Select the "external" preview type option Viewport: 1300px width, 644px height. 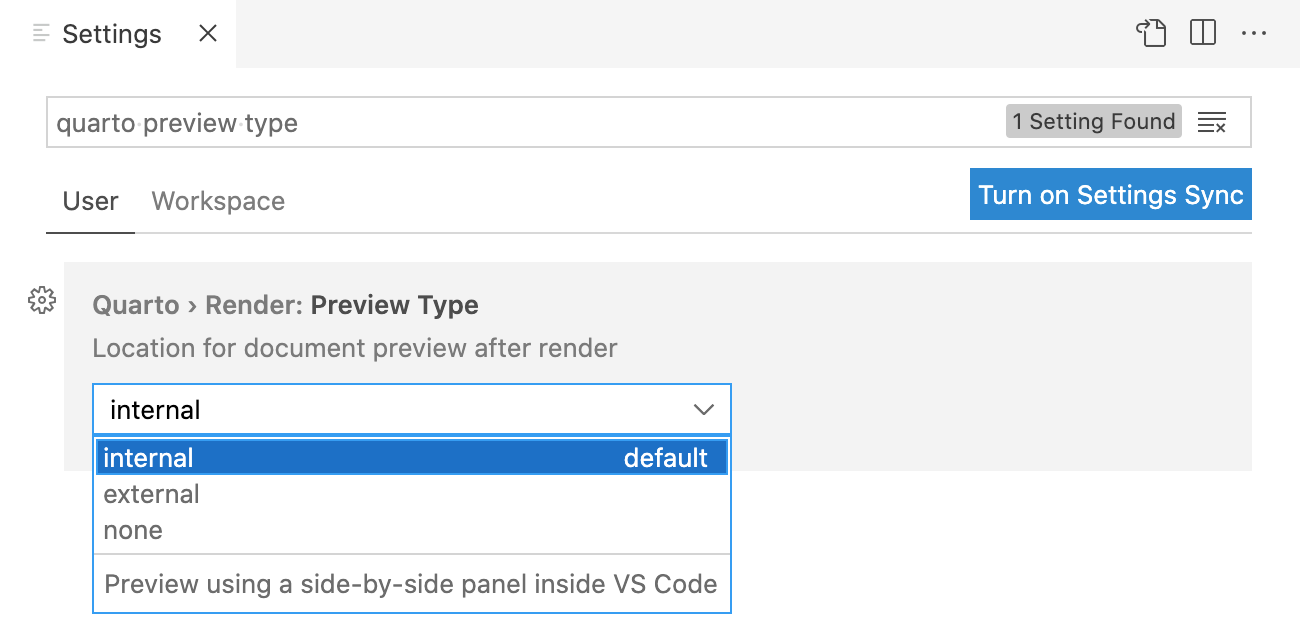(x=151, y=493)
